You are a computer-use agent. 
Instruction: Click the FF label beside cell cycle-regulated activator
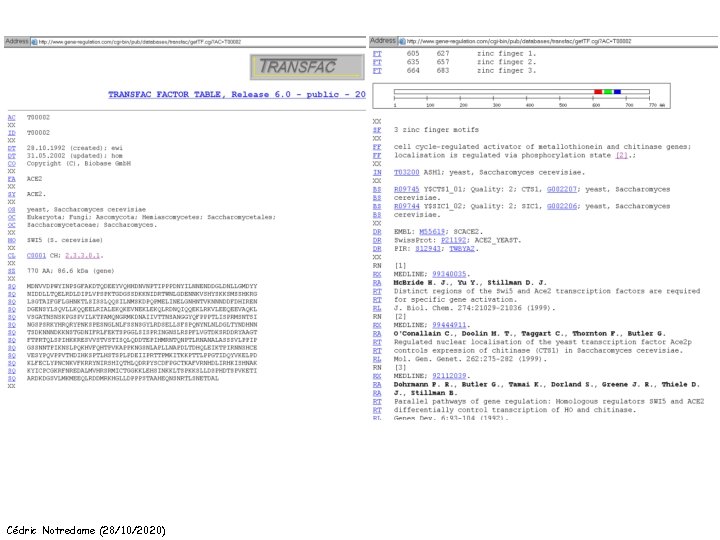click(x=377, y=147)
